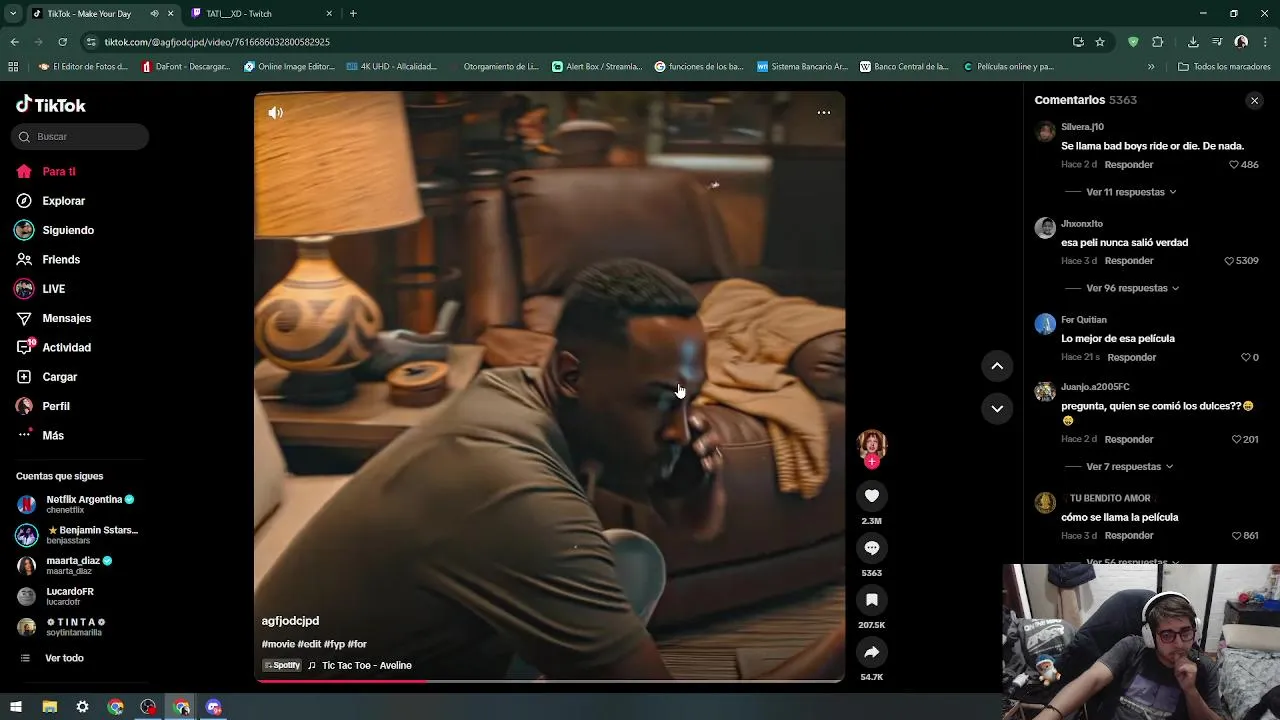Open the video three-dots options menu
The image size is (1280, 720).
point(824,113)
